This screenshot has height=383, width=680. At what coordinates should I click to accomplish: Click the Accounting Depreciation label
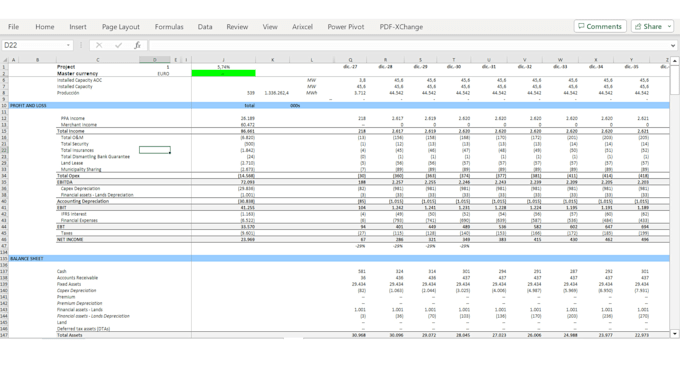coord(83,201)
